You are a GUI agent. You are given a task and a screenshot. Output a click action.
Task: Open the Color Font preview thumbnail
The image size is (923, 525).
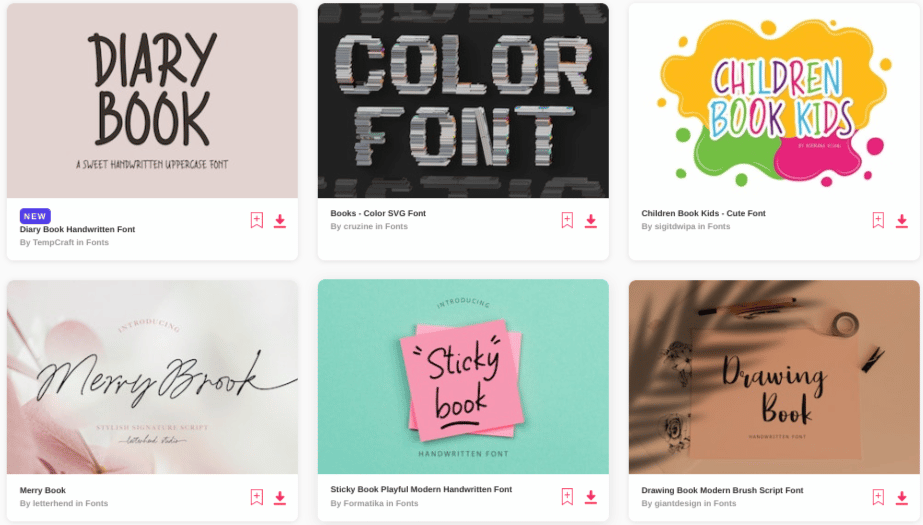point(463,101)
